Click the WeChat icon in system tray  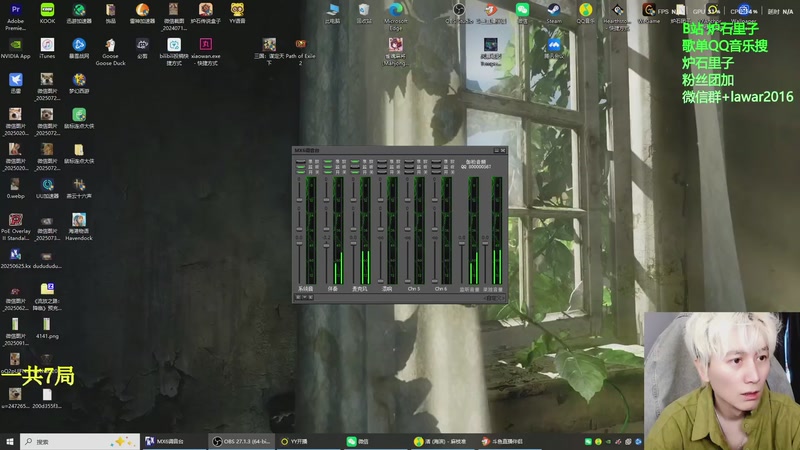click(588, 441)
